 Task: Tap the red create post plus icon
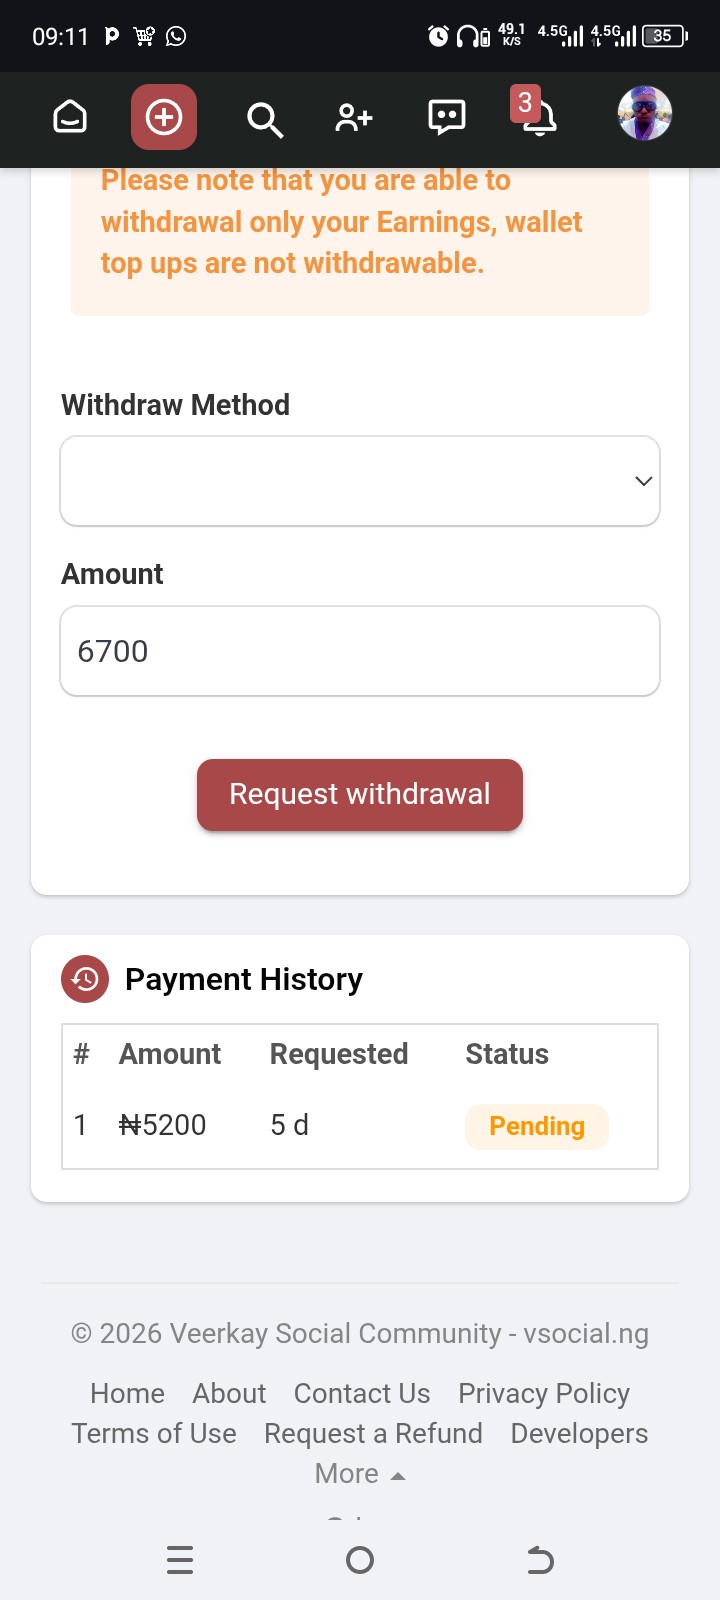164,118
